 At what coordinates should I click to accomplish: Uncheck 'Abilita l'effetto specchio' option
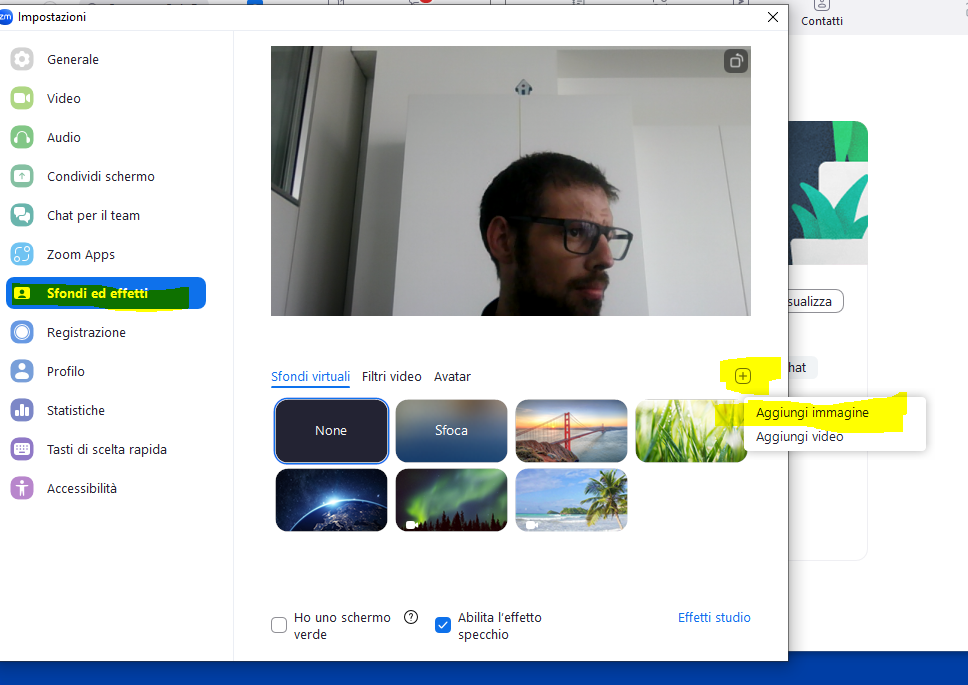tap(443, 625)
